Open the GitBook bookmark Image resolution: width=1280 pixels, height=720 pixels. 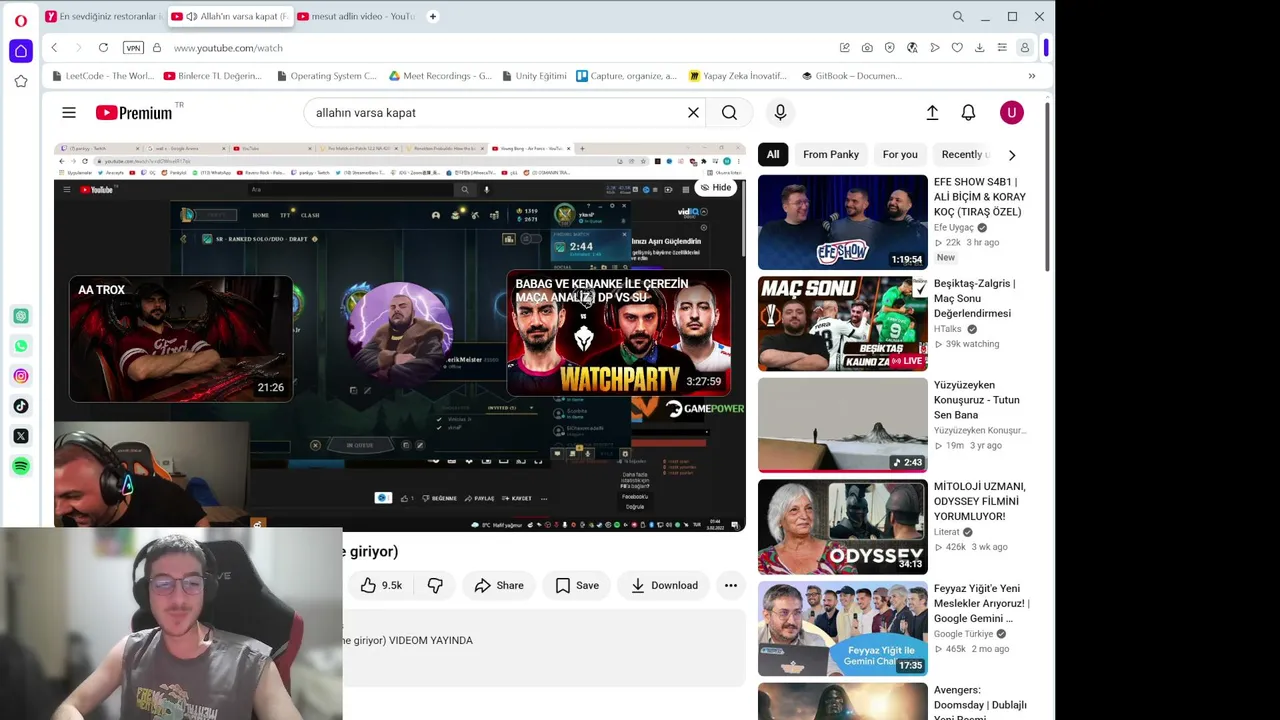point(852,76)
